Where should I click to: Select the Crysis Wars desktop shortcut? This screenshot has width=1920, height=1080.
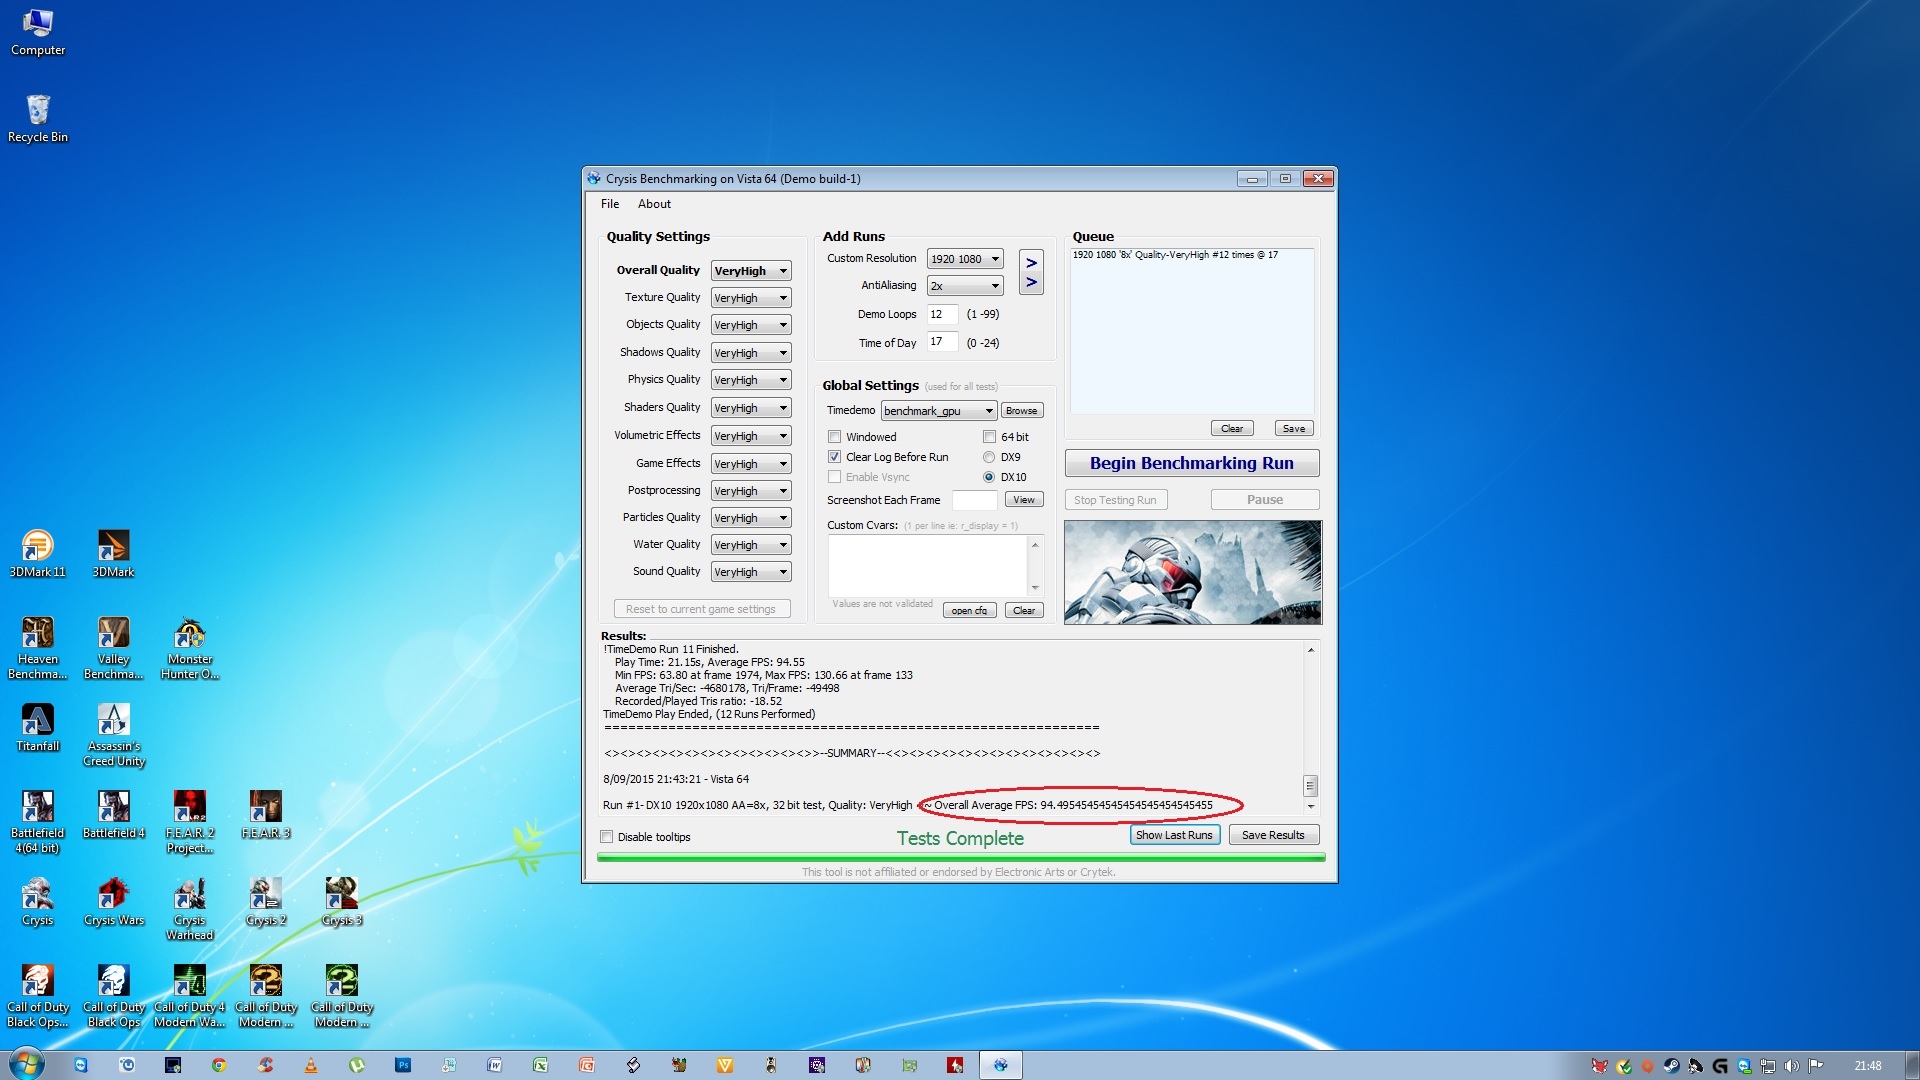point(113,901)
